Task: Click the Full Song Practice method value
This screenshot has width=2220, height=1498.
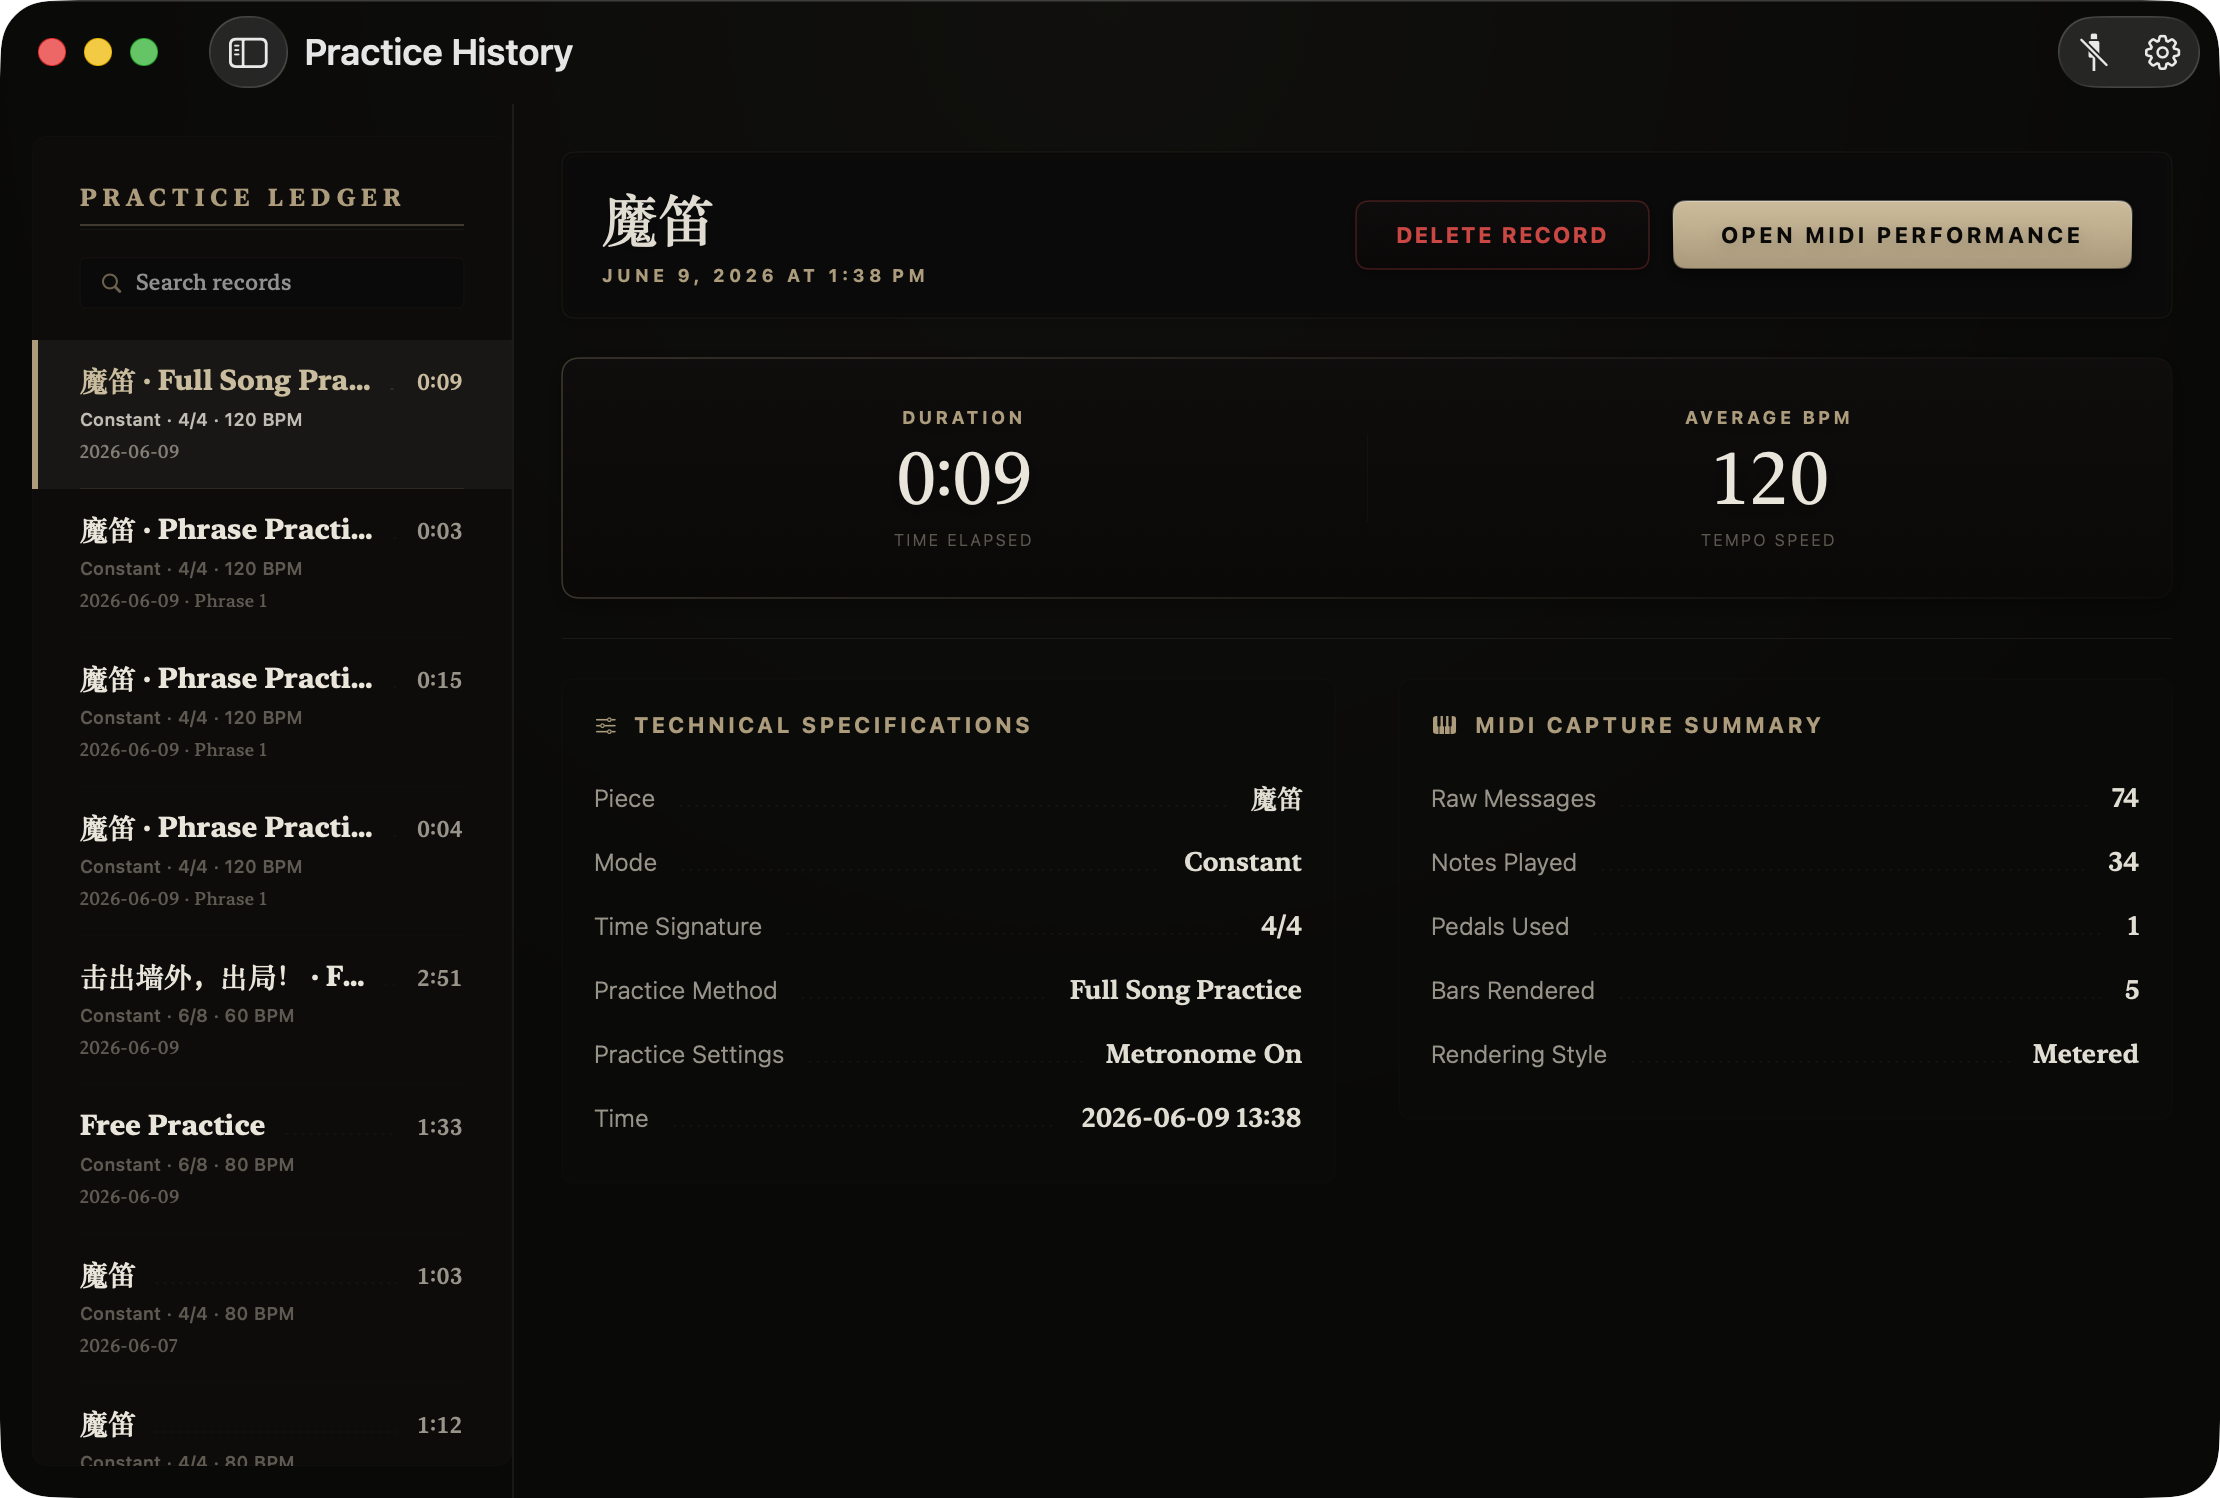Action: pyautogui.click(x=1185, y=990)
